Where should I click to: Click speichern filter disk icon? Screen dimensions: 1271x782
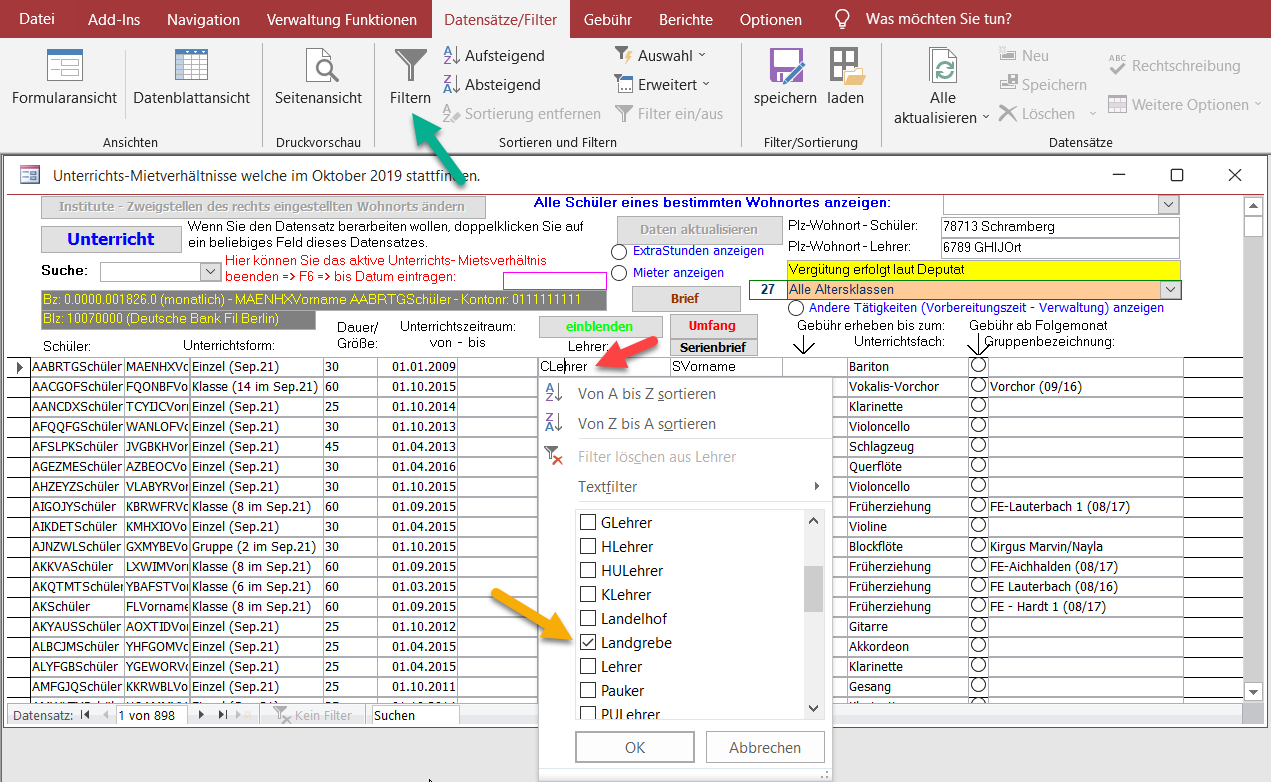pyautogui.click(x=785, y=67)
